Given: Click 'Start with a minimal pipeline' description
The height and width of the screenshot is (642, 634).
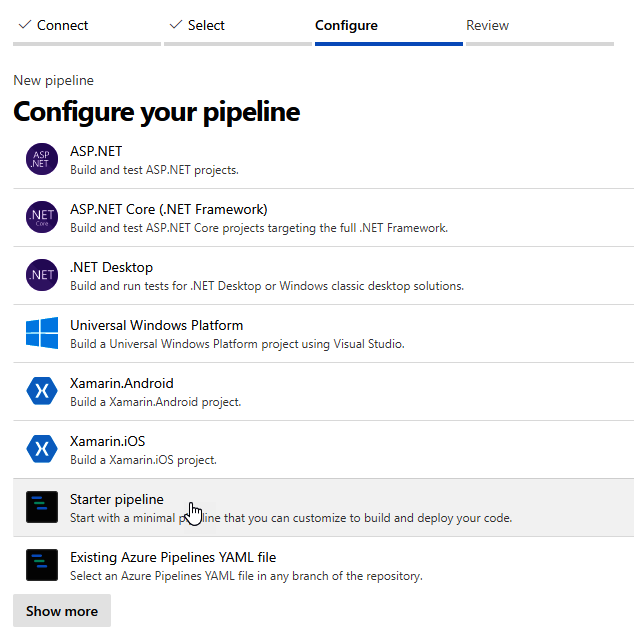Looking at the screenshot, I should click(291, 518).
